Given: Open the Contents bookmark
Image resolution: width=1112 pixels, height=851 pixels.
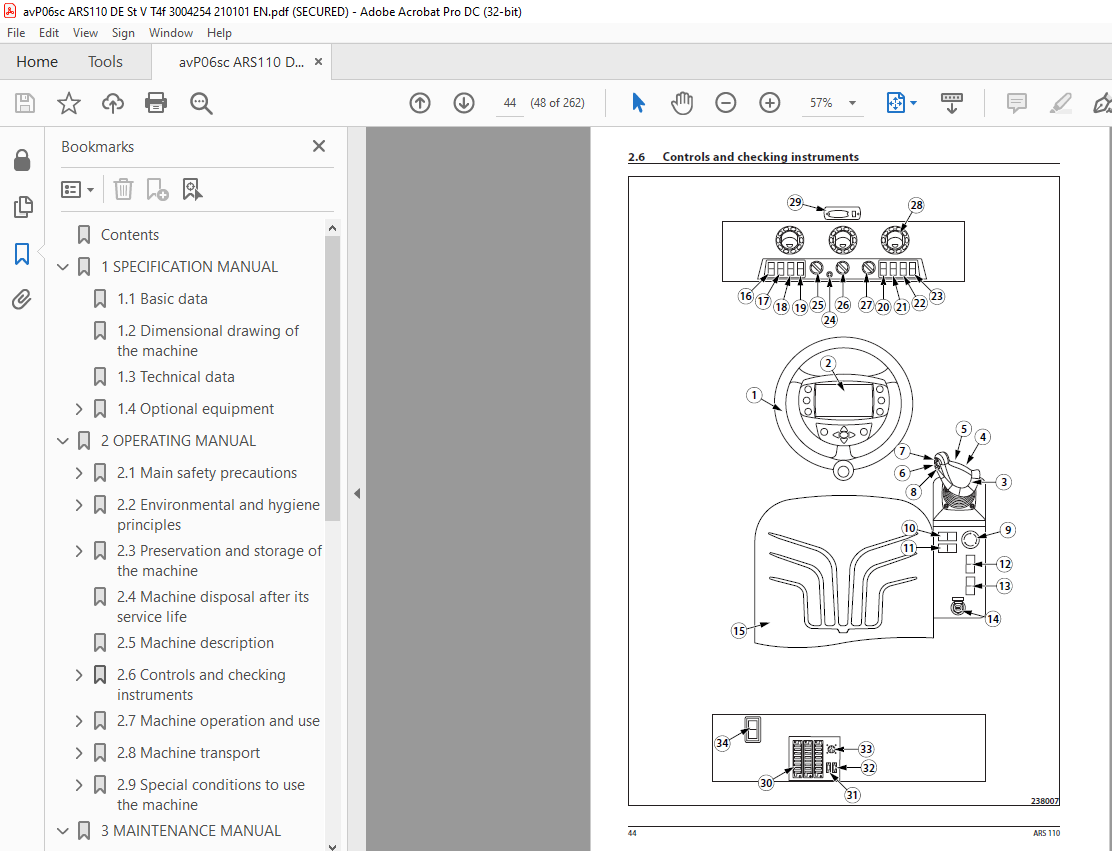Looking at the screenshot, I should coord(130,235).
